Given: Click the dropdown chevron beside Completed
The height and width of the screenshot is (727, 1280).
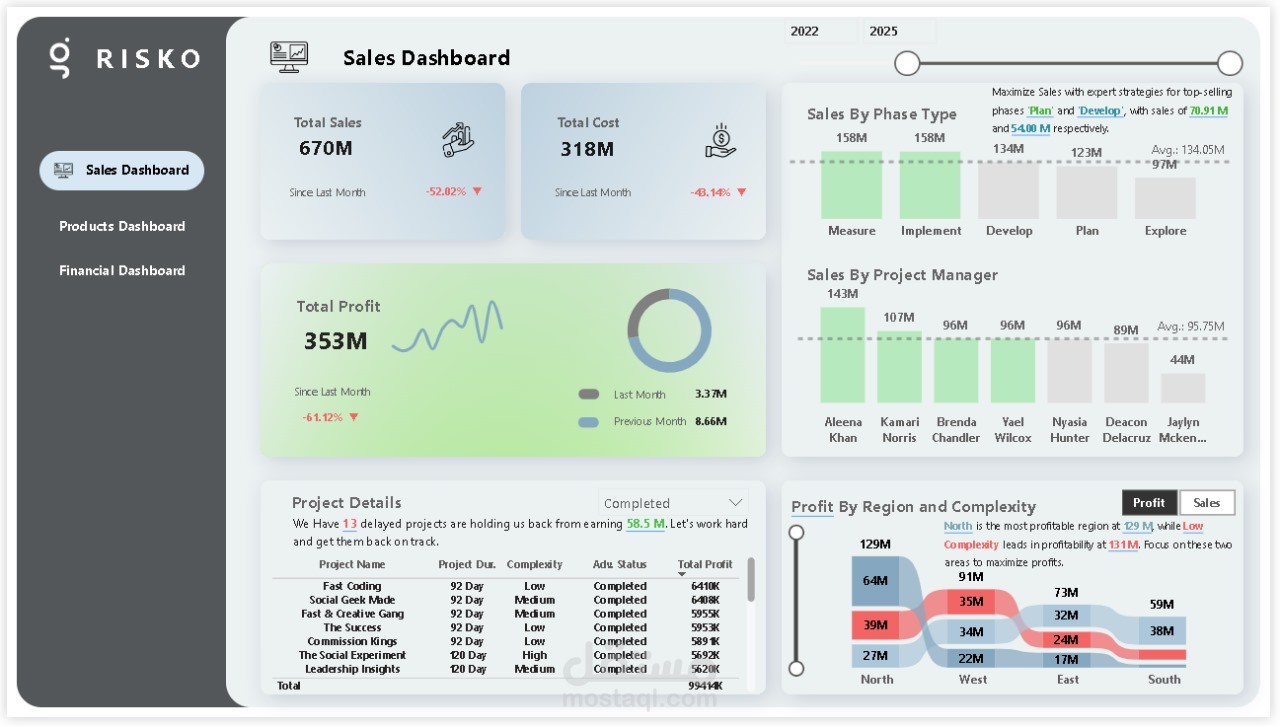Looking at the screenshot, I should pos(735,502).
